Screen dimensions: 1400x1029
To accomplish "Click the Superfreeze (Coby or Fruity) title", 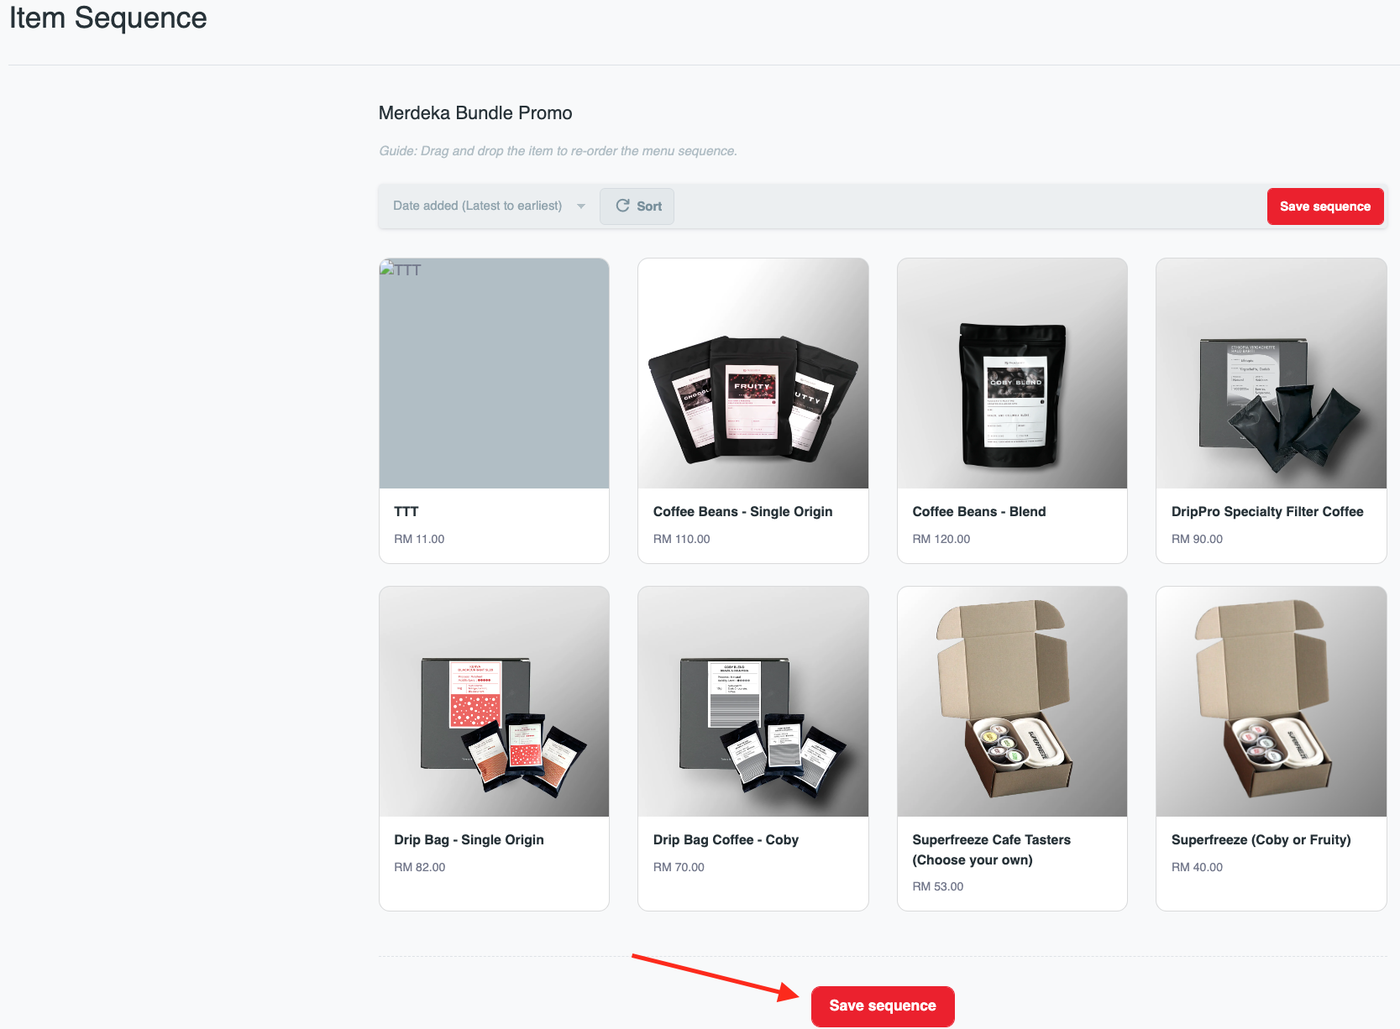I will pos(1261,840).
